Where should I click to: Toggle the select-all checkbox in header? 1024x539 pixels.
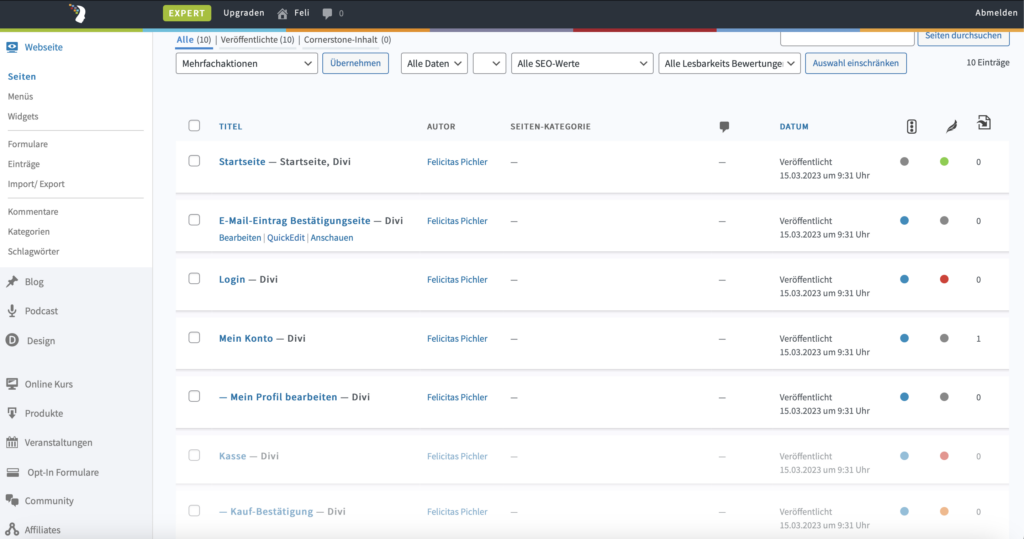click(194, 126)
